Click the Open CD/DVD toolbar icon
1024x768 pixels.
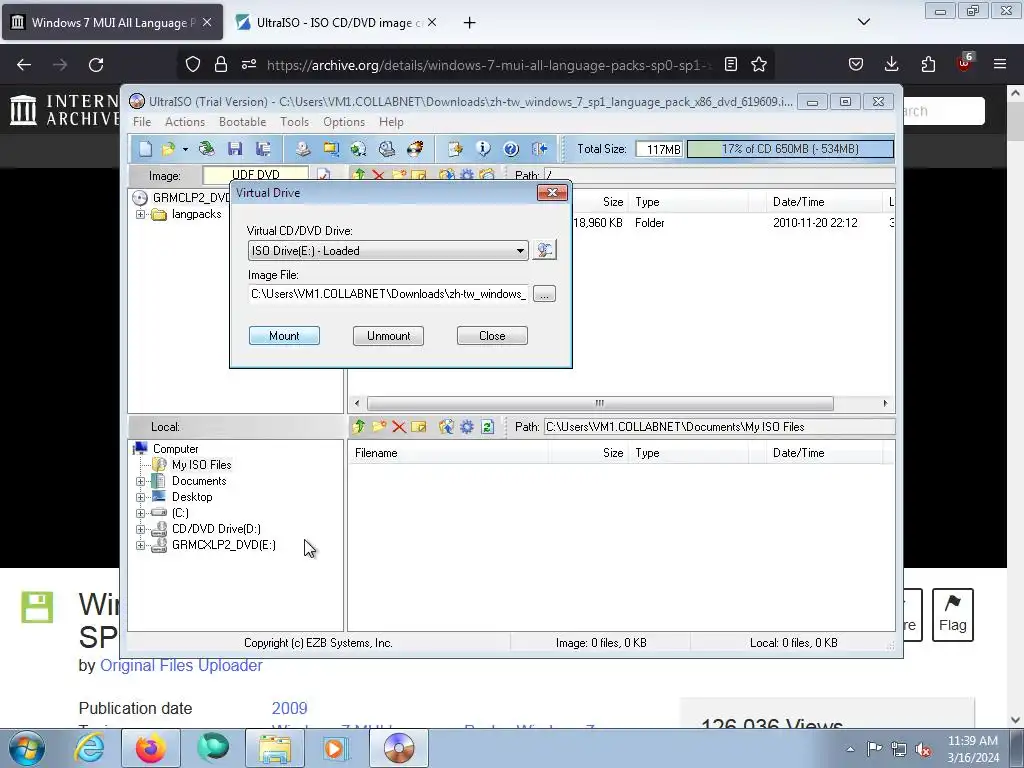click(x=206, y=149)
